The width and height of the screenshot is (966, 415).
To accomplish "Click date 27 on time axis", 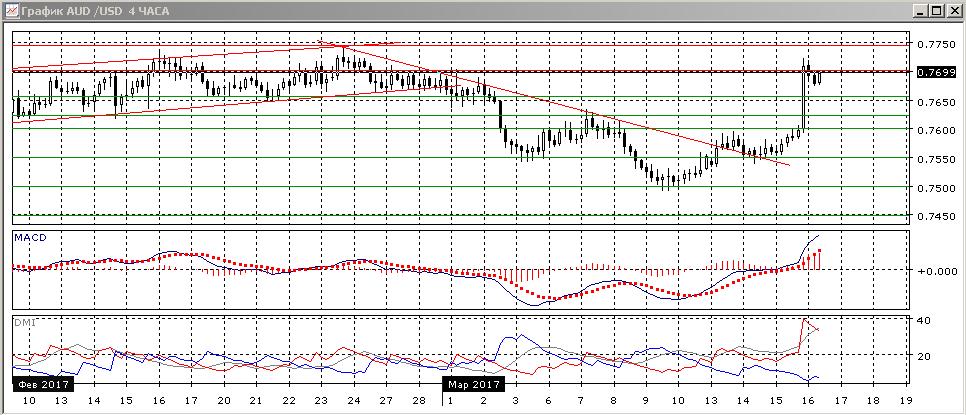I will tap(386, 400).
